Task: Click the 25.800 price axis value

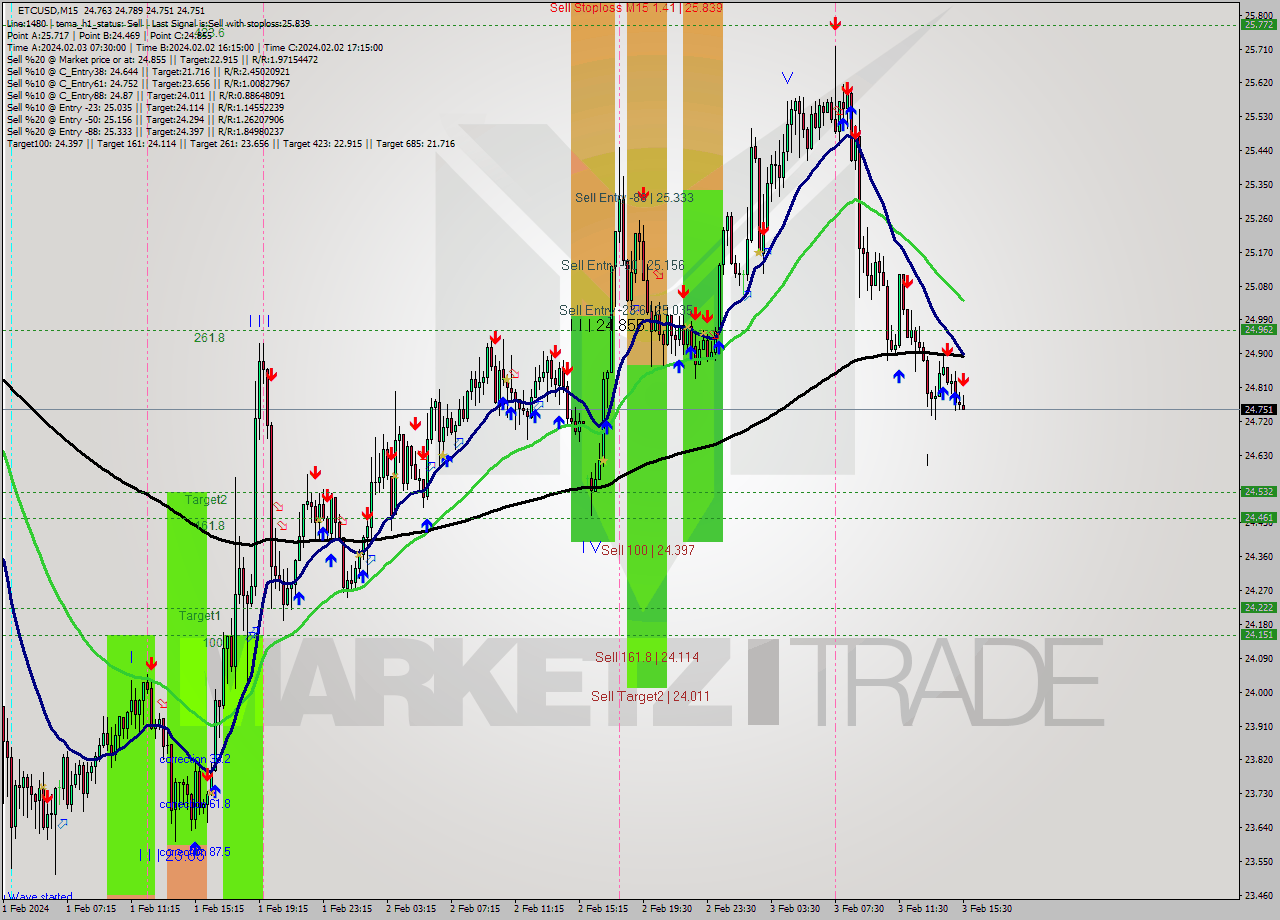Action: 1258,15
